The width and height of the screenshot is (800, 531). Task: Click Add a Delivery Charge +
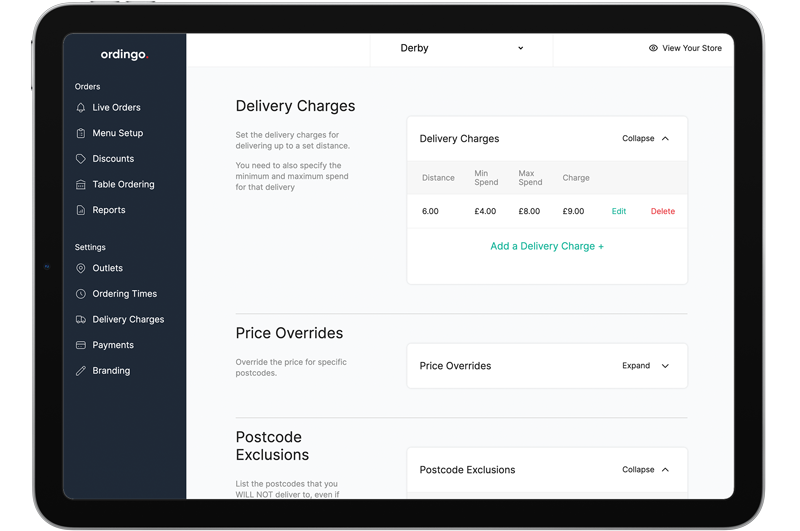[547, 246]
